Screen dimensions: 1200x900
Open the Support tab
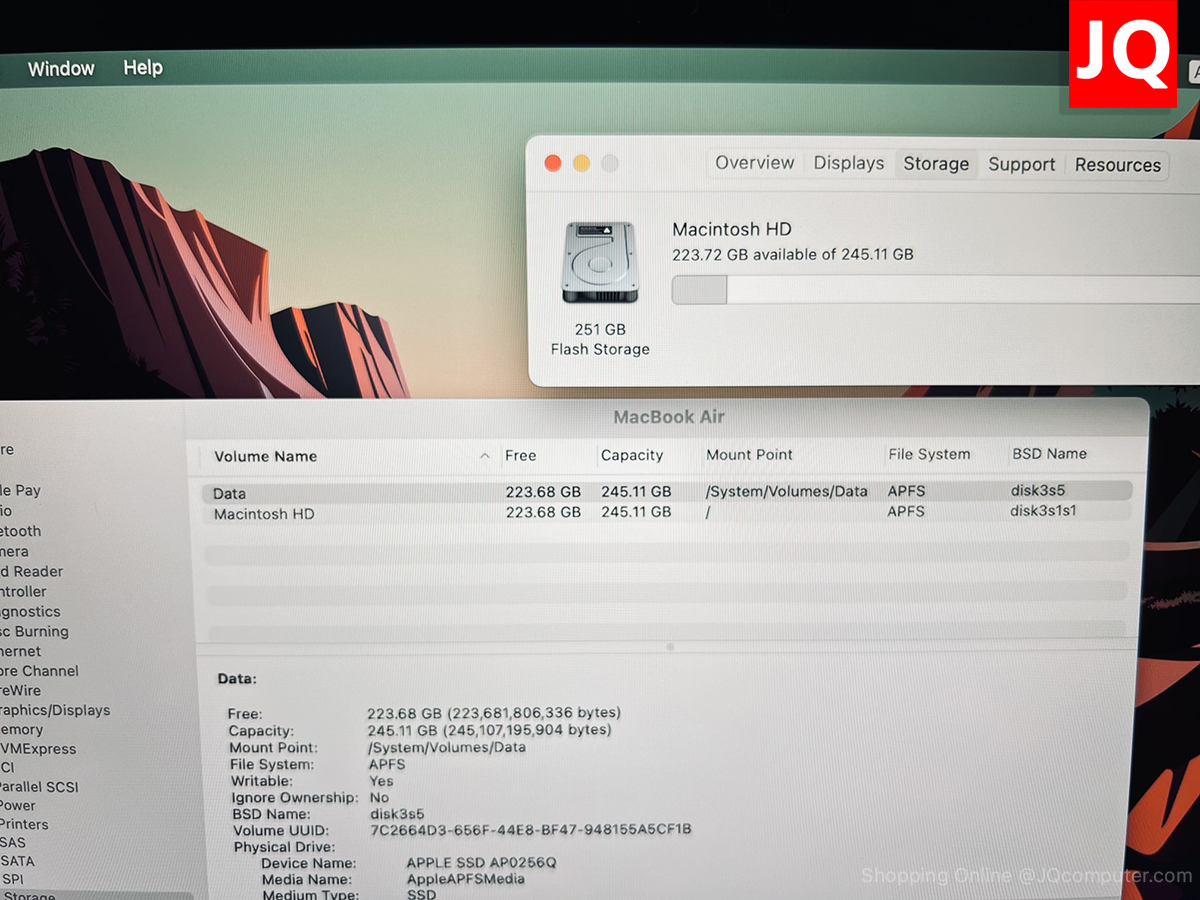1022,165
